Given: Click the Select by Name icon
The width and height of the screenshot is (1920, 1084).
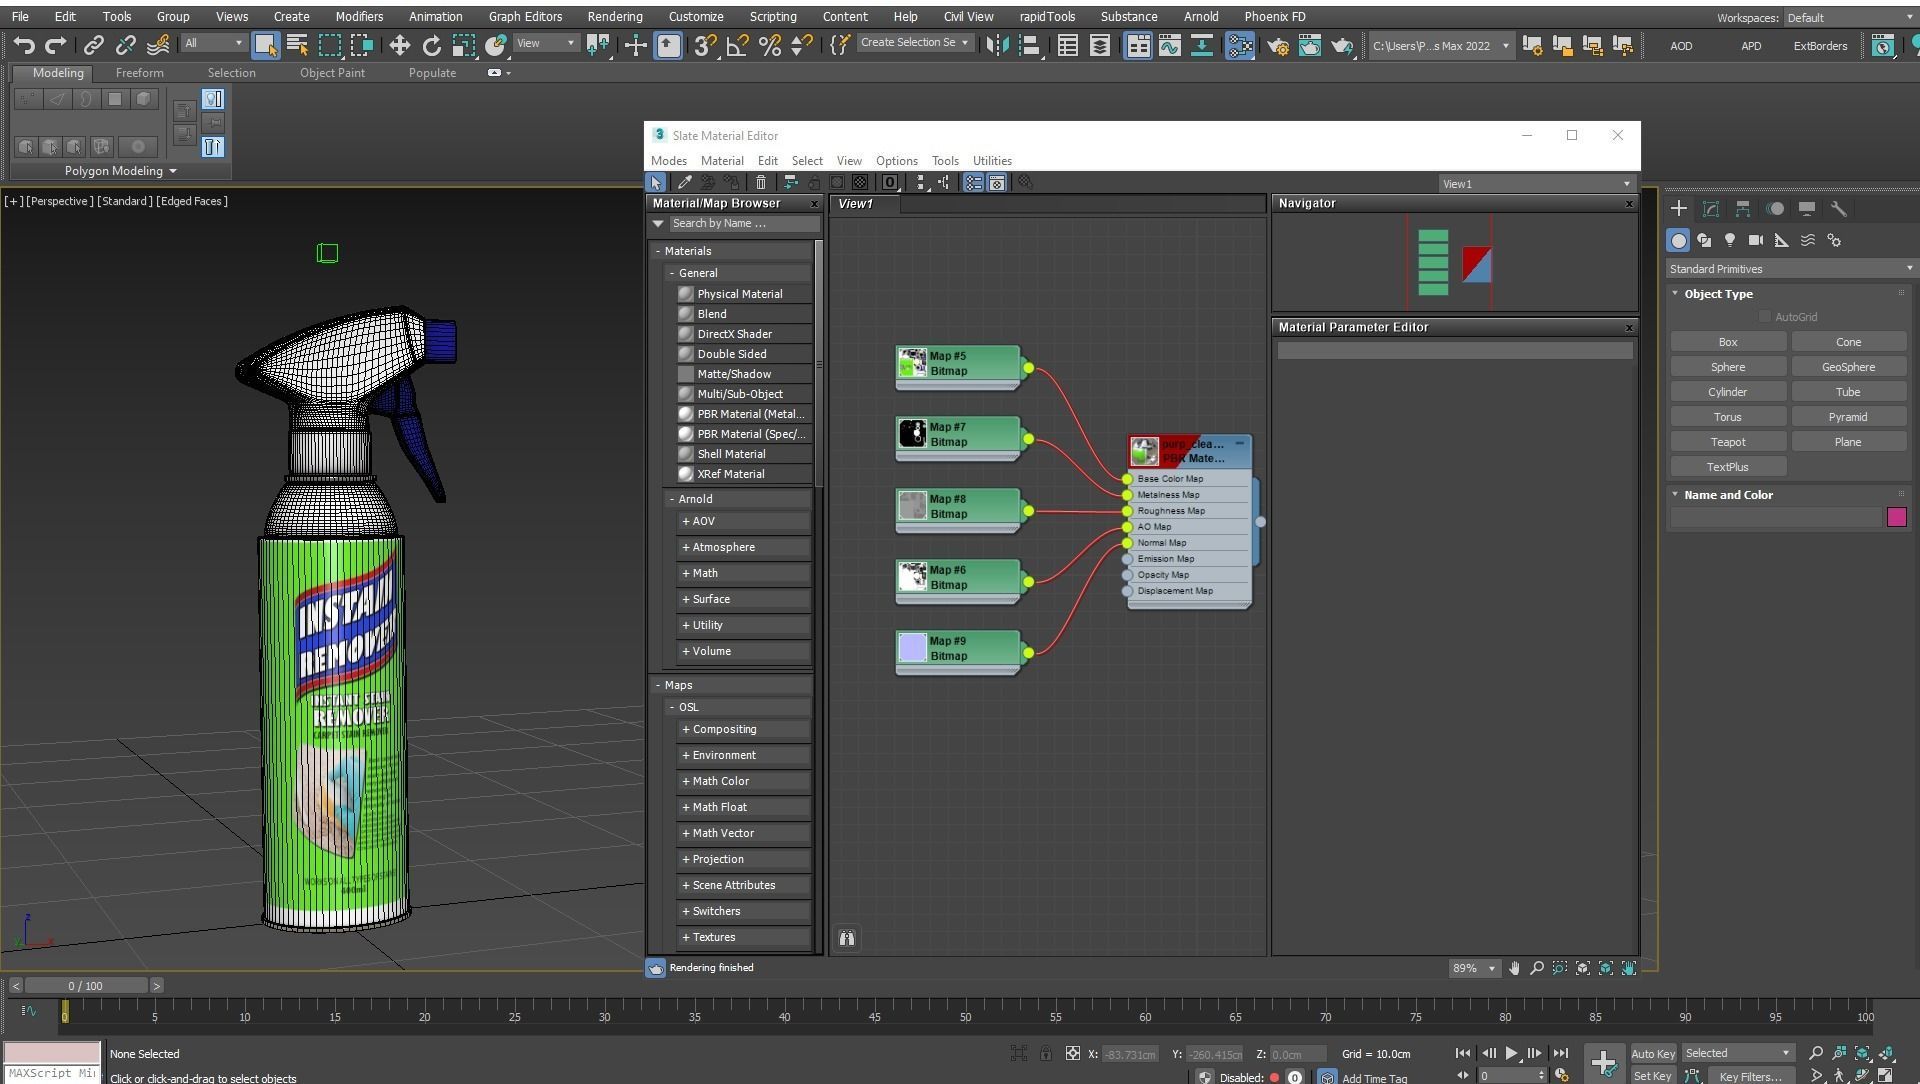Looking at the screenshot, I should [x=297, y=45].
